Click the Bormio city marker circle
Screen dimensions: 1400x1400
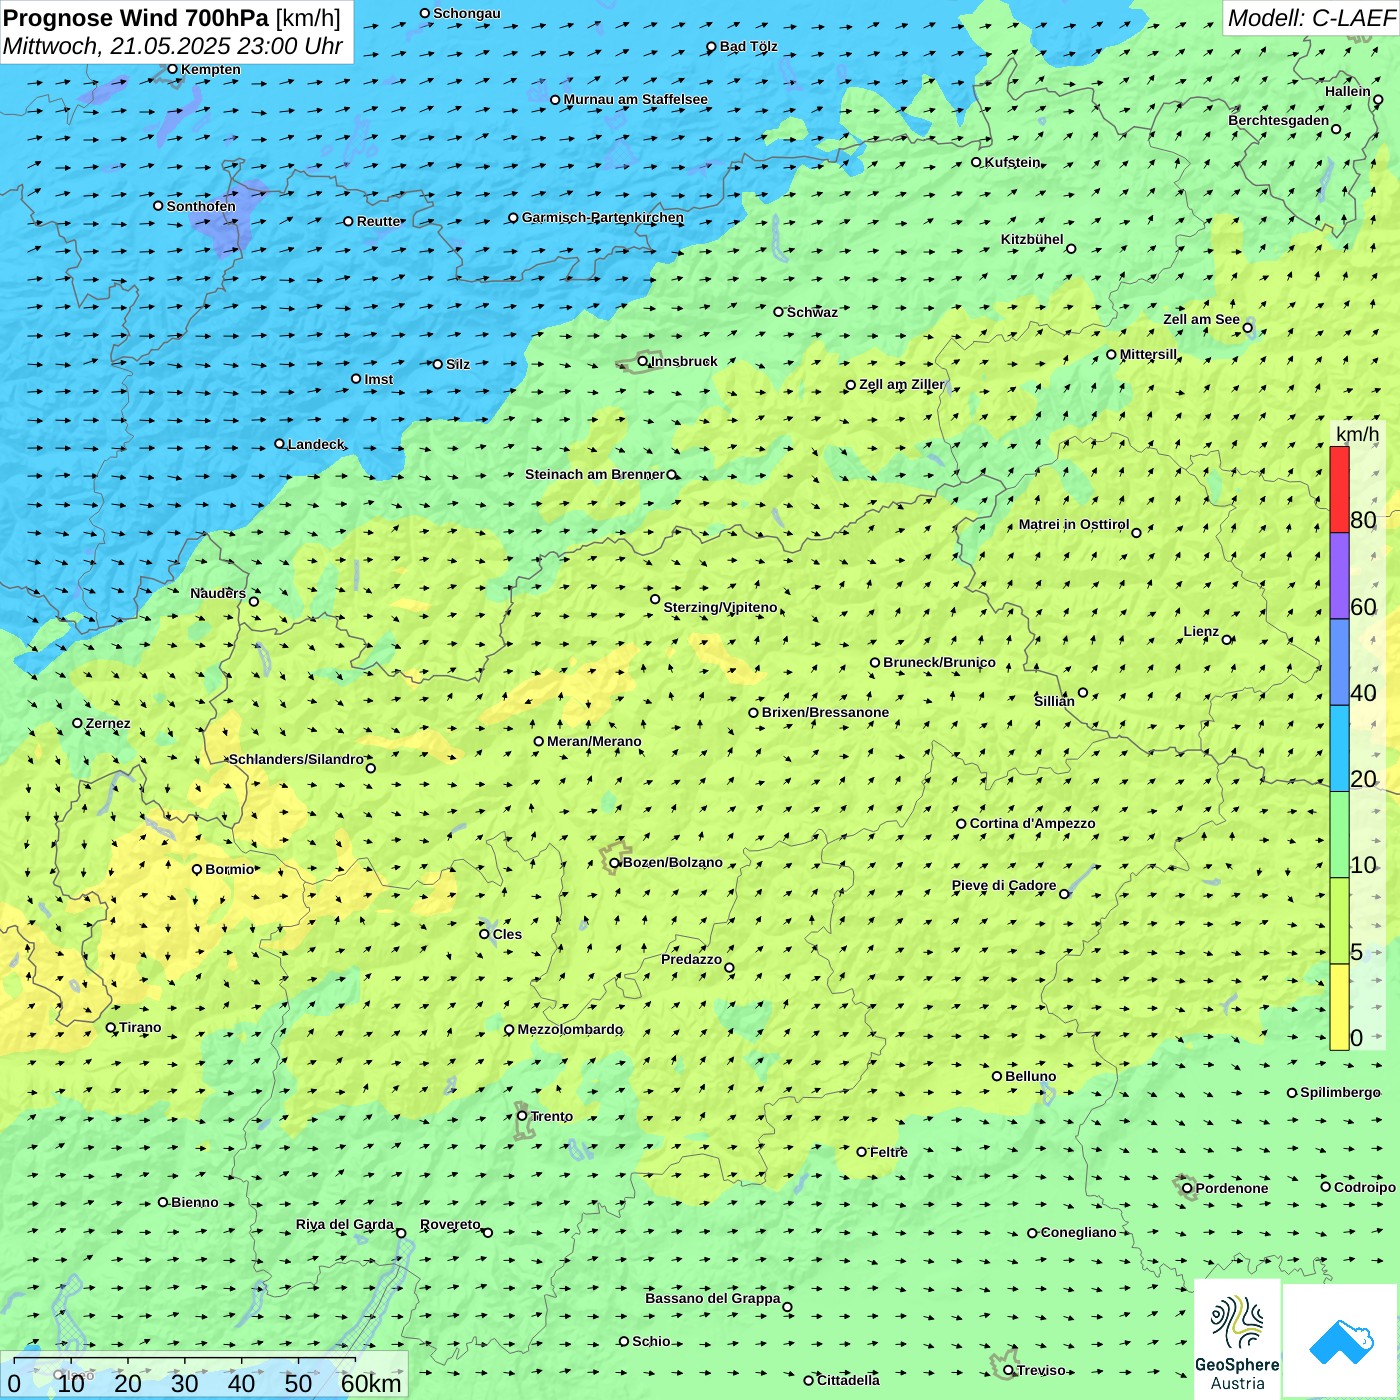[x=197, y=869]
